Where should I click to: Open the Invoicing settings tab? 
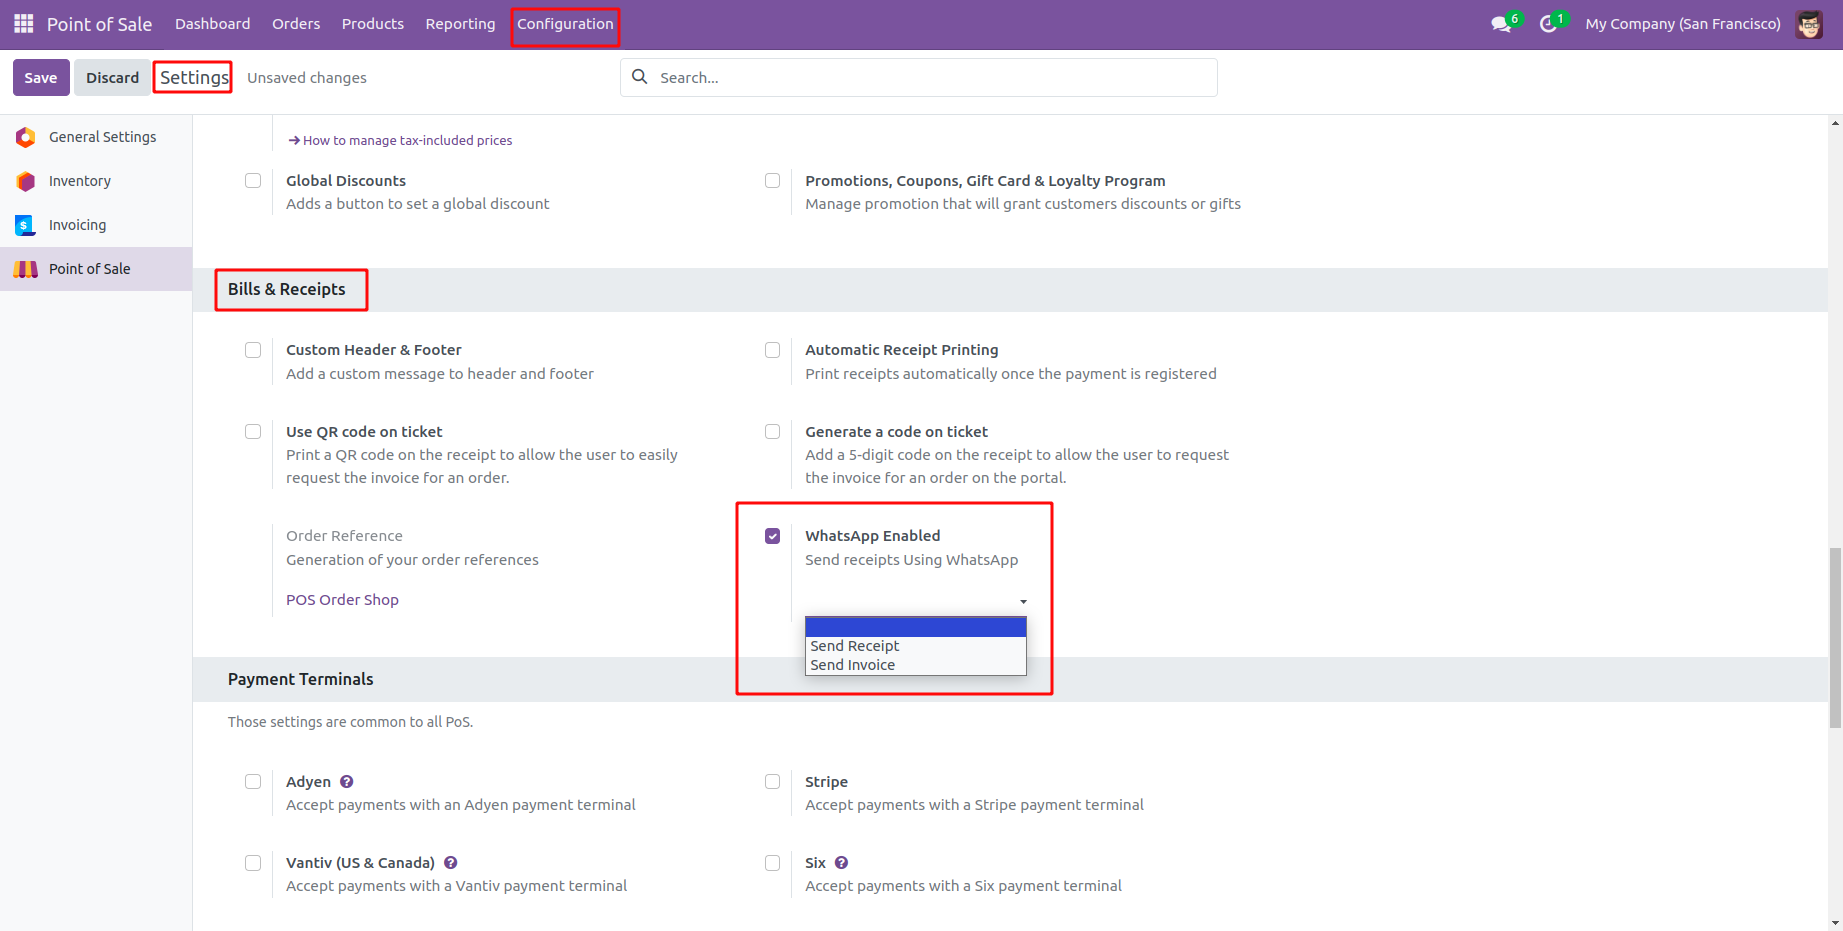coord(96,225)
